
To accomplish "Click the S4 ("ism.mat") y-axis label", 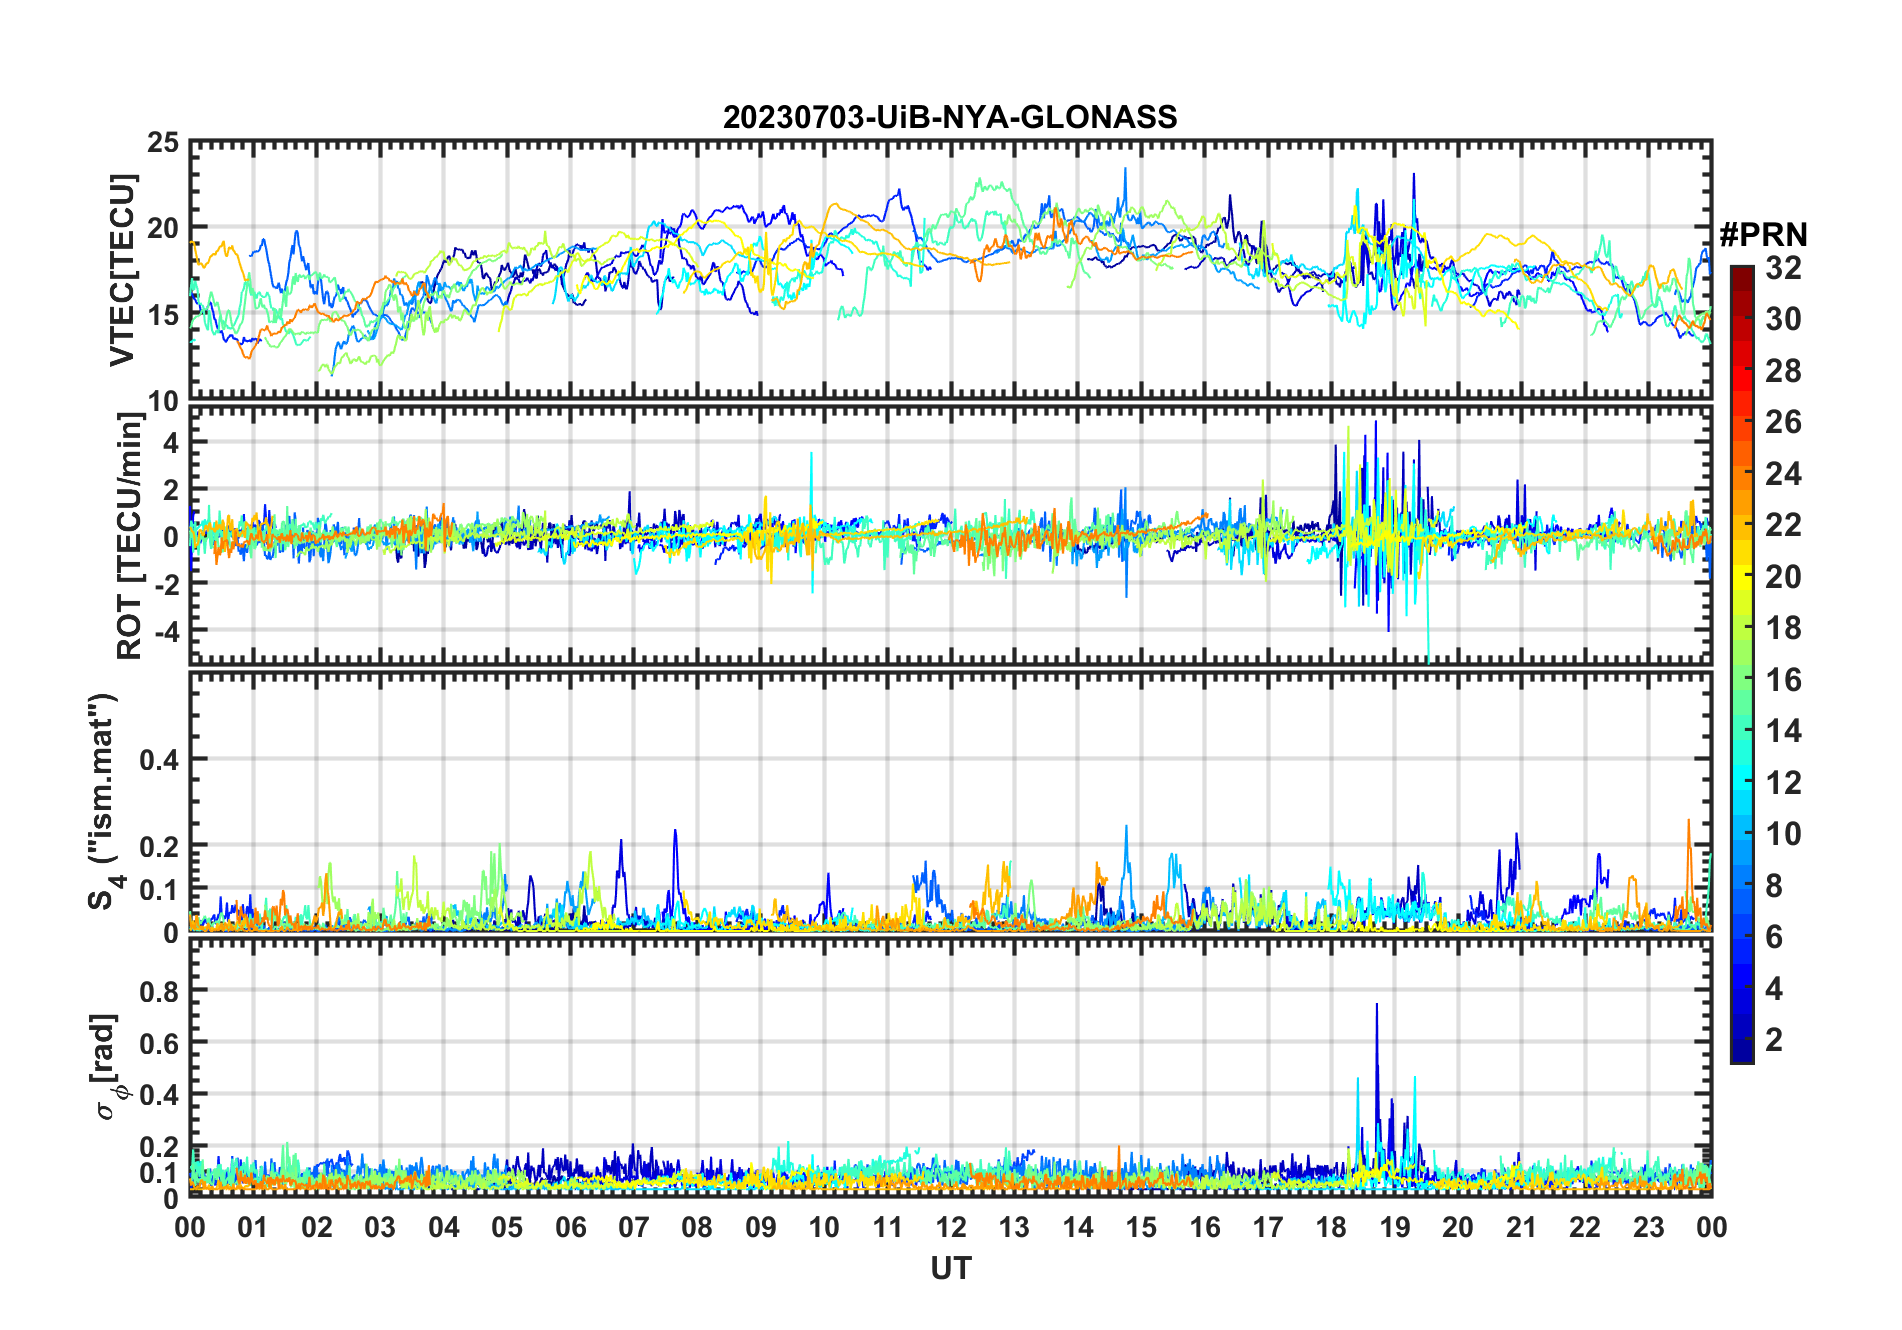I will [x=104, y=801].
